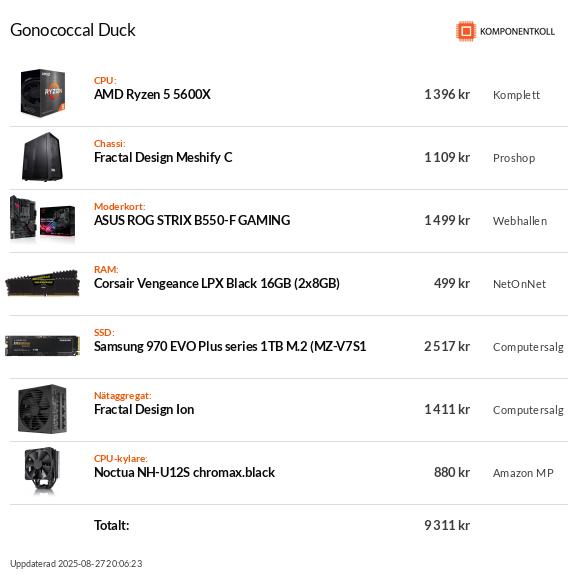Open the Noctua NH-U12S chromax.black listing
The height and width of the screenshot is (577, 577).
coord(184,472)
